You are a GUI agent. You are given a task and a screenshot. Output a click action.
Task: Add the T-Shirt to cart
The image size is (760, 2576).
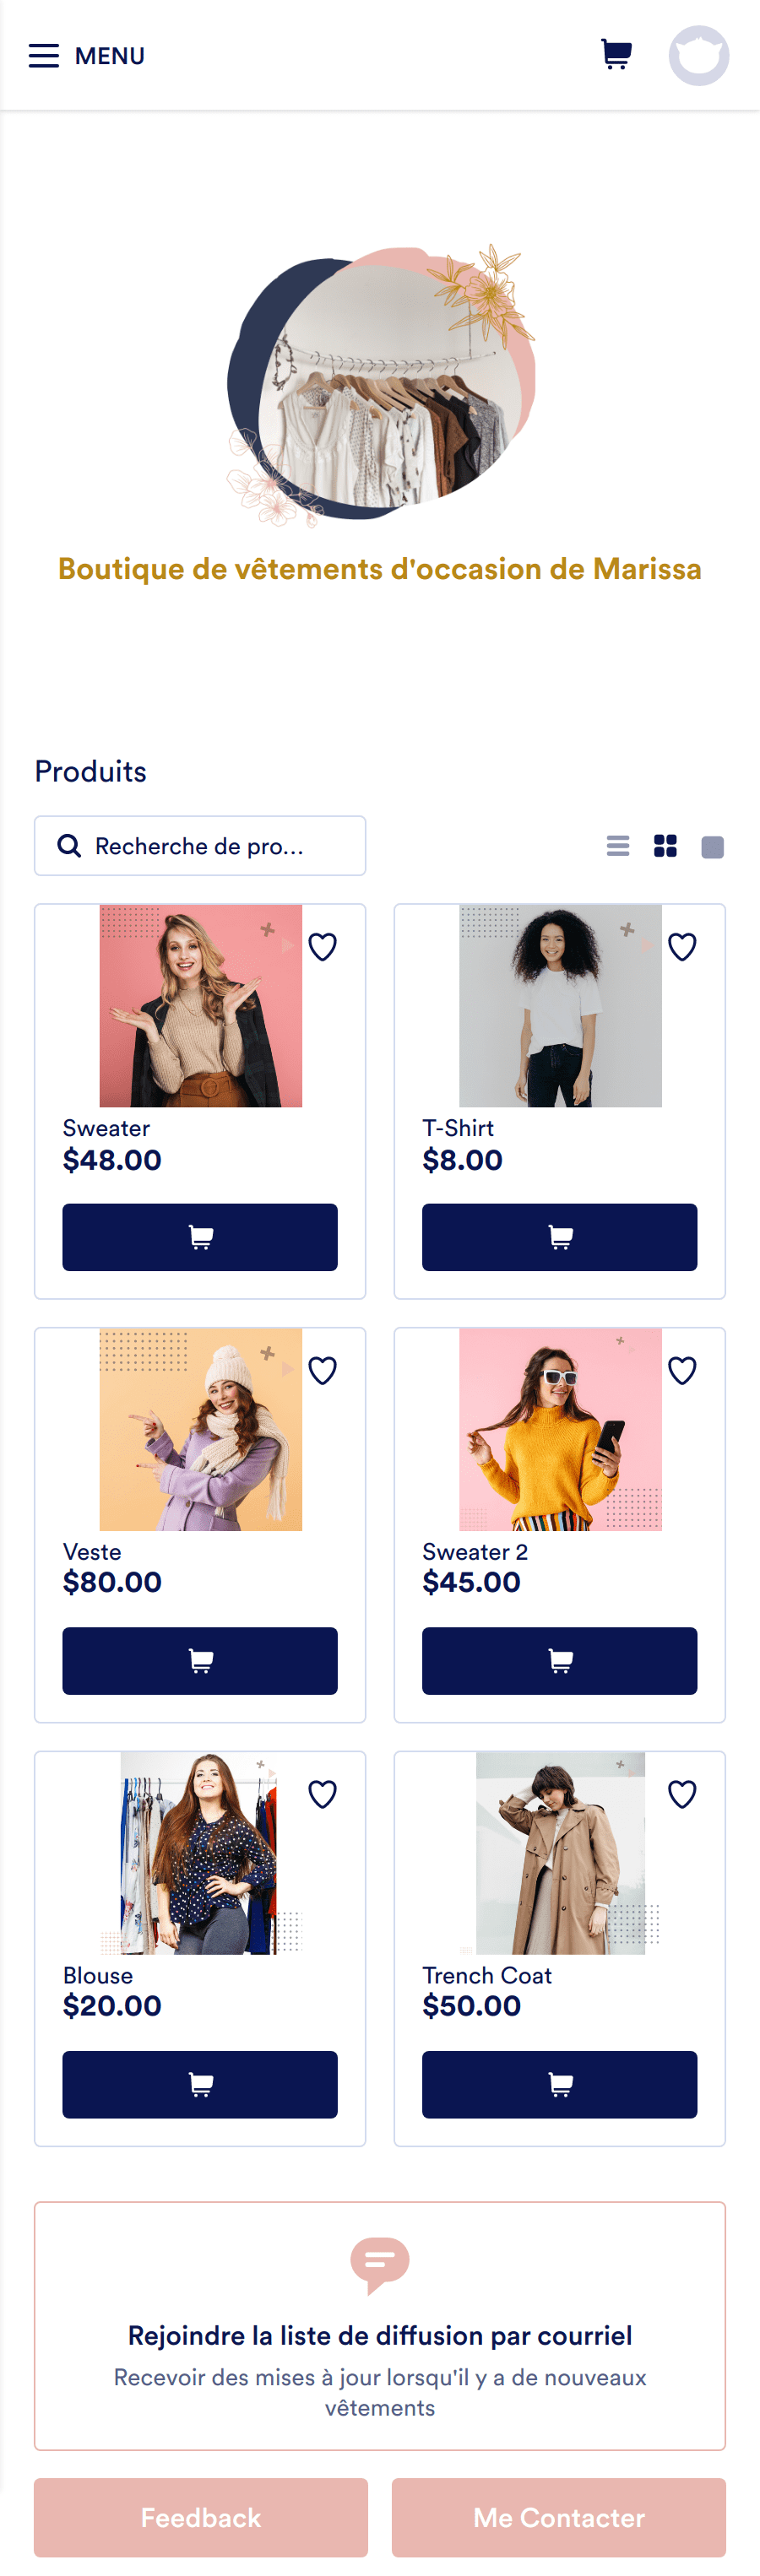(x=560, y=1237)
